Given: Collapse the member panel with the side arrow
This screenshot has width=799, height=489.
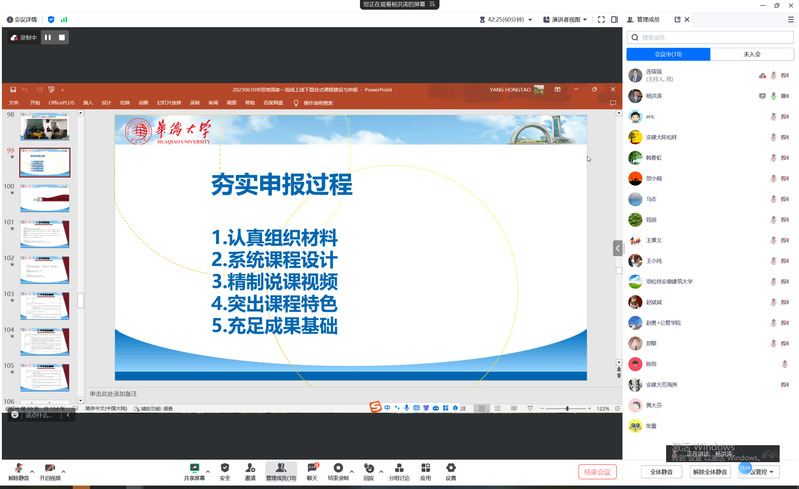Looking at the screenshot, I should (618, 248).
